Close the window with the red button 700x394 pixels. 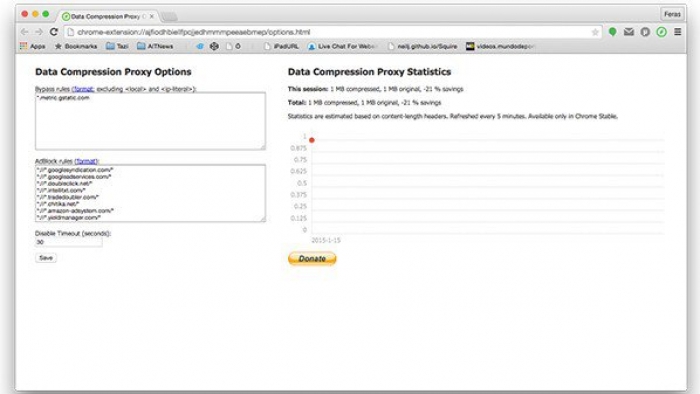tap(25, 14)
